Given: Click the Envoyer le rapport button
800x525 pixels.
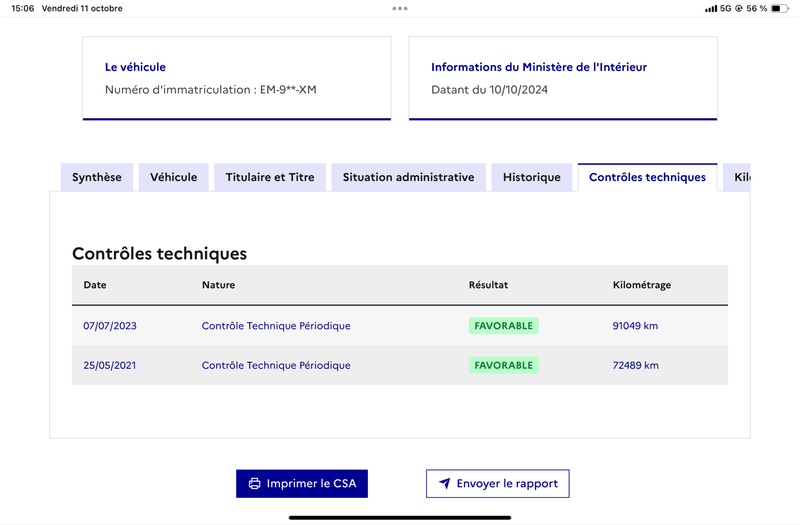Looking at the screenshot, I should (498, 484).
